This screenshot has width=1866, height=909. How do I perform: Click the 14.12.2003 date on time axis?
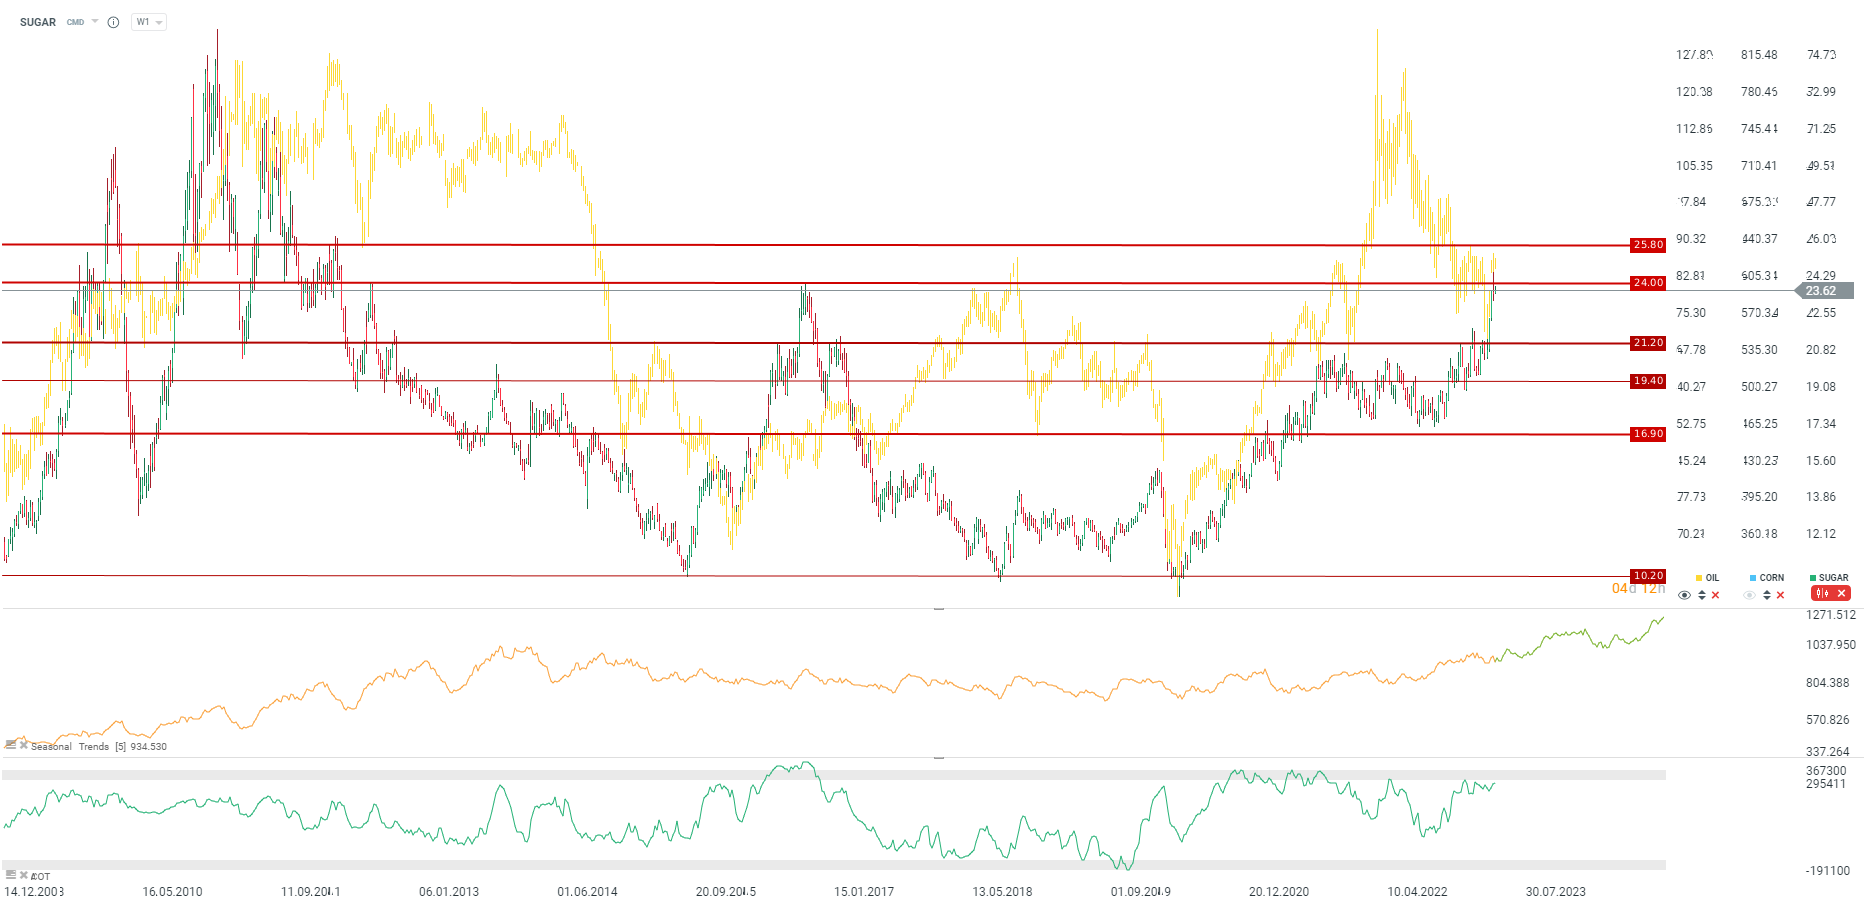[x=34, y=892]
